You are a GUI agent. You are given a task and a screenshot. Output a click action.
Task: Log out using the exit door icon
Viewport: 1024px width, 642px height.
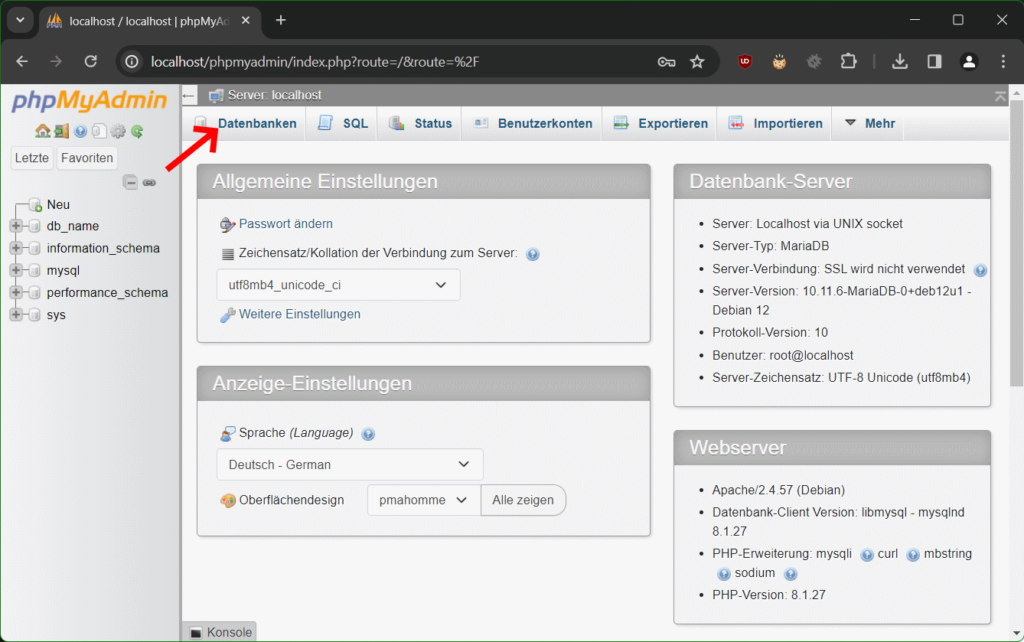(61, 131)
